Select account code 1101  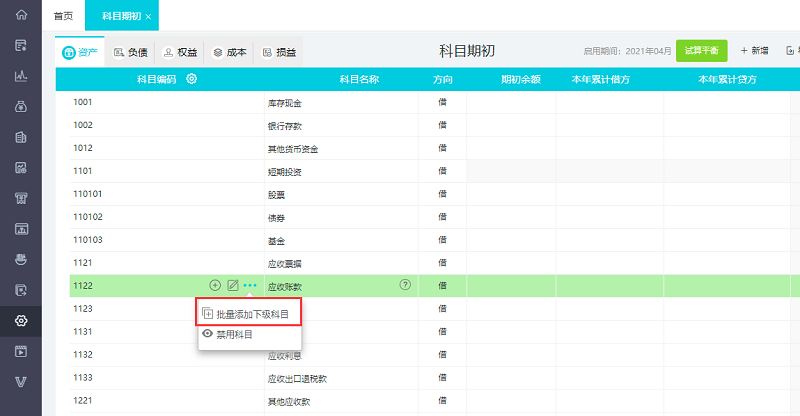(x=83, y=171)
